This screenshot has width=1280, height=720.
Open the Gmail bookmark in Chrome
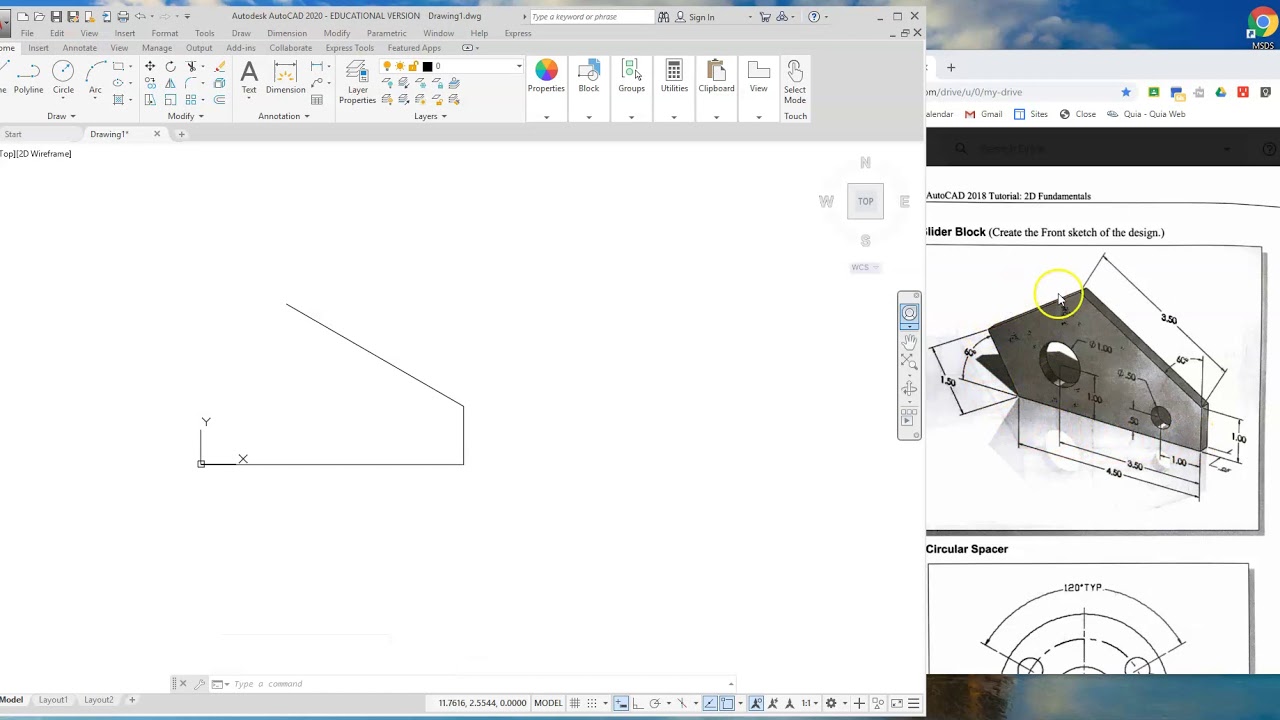pyautogui.click(x=983, y=114)
